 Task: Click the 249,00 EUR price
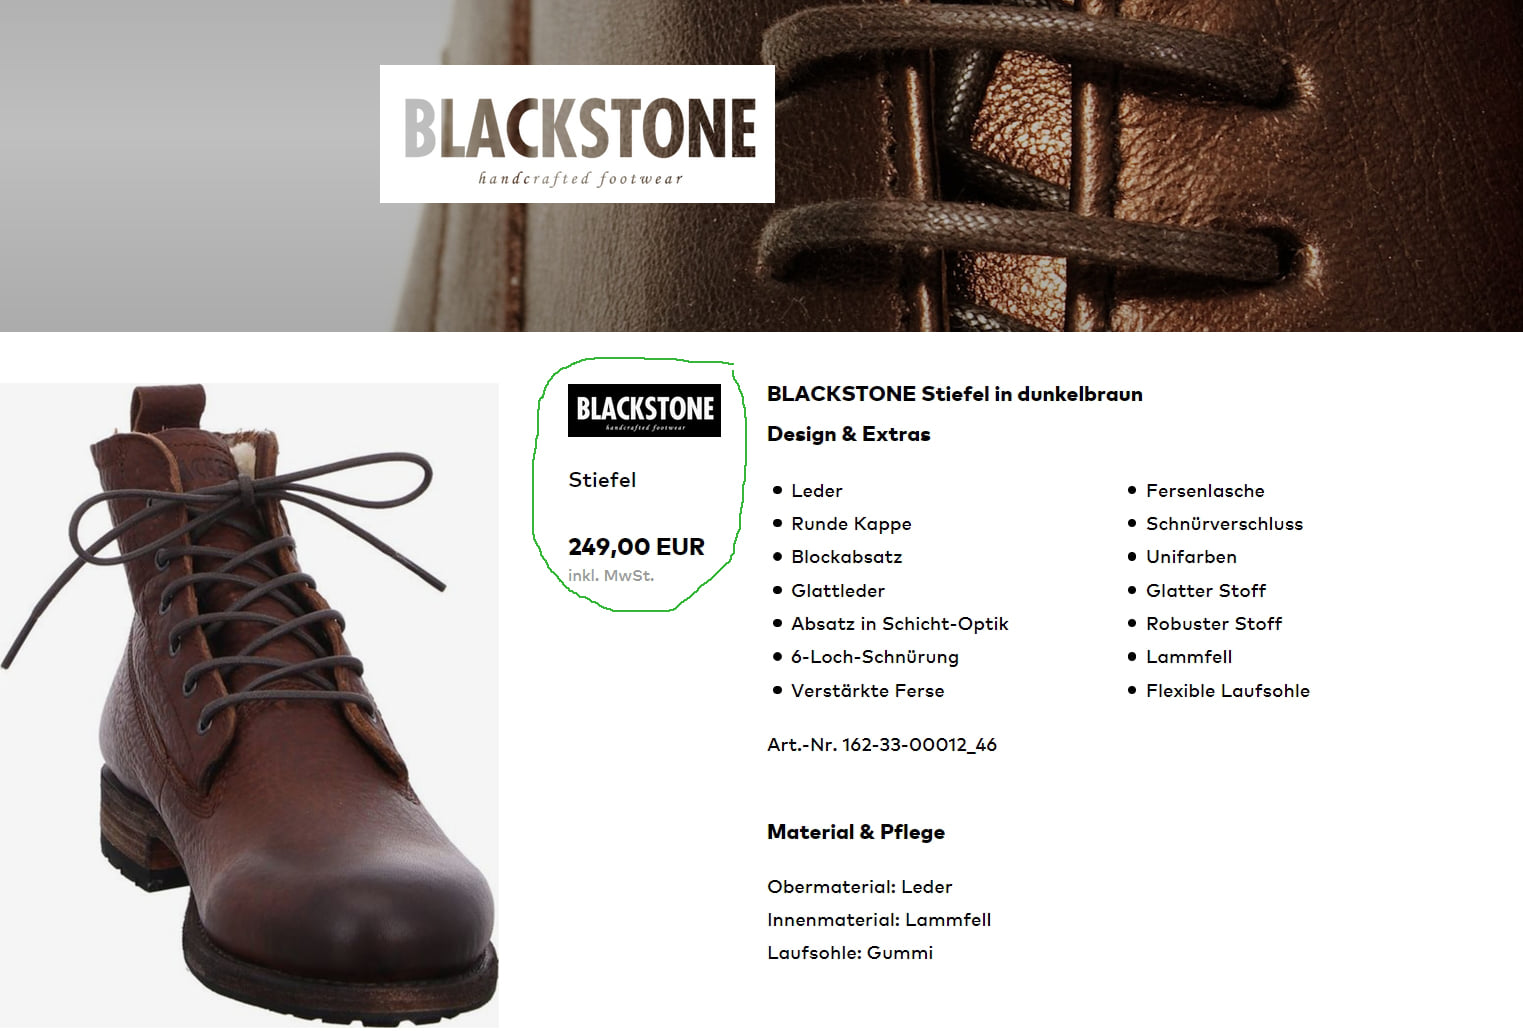636,547
